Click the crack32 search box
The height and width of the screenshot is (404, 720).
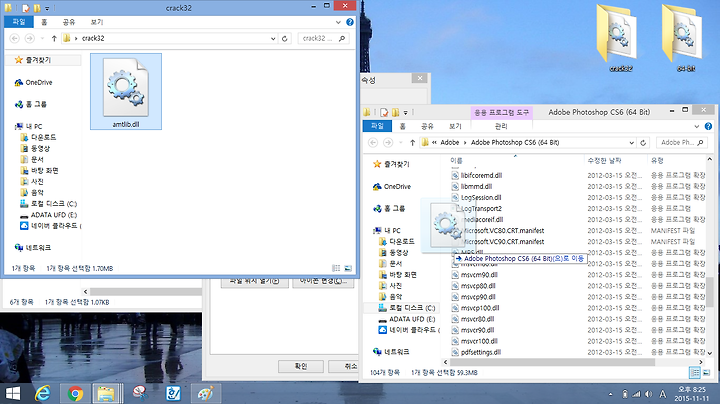tap(323, 39)
